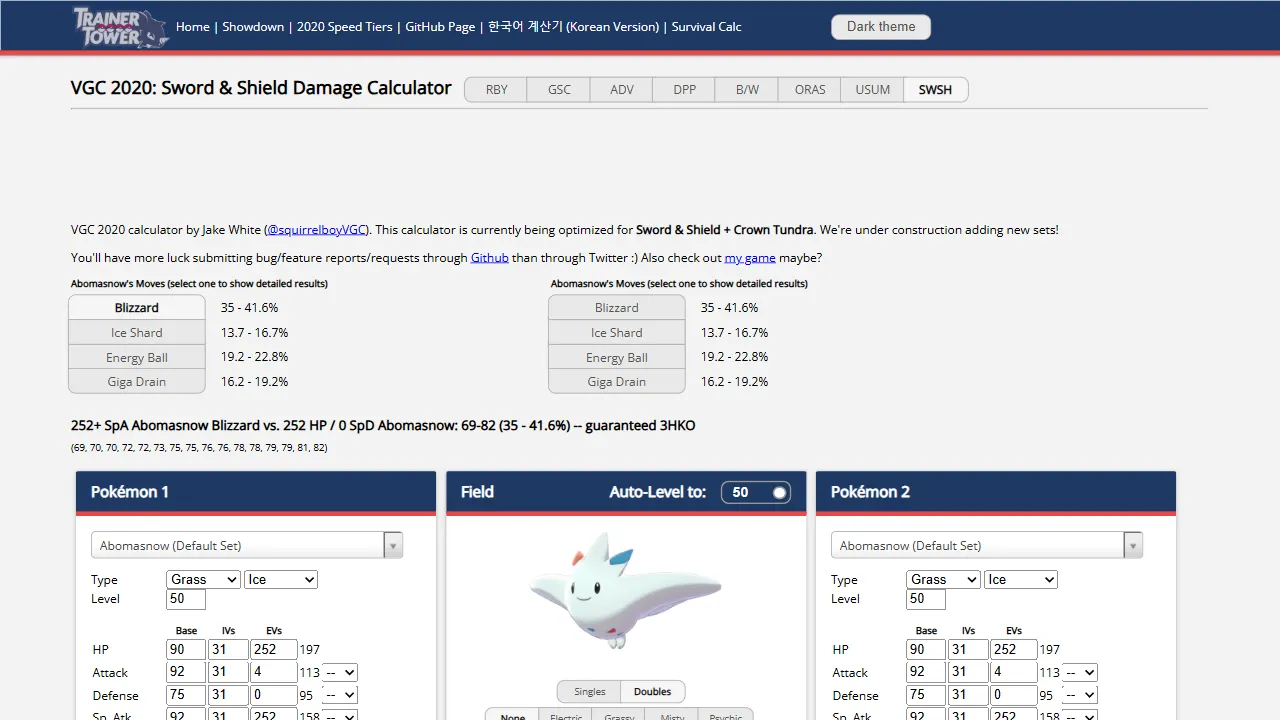Screen dimensions: 1280x720
Task: Open Pokémon 2 Grass type dropdown
Action: [x=944, y=580]
